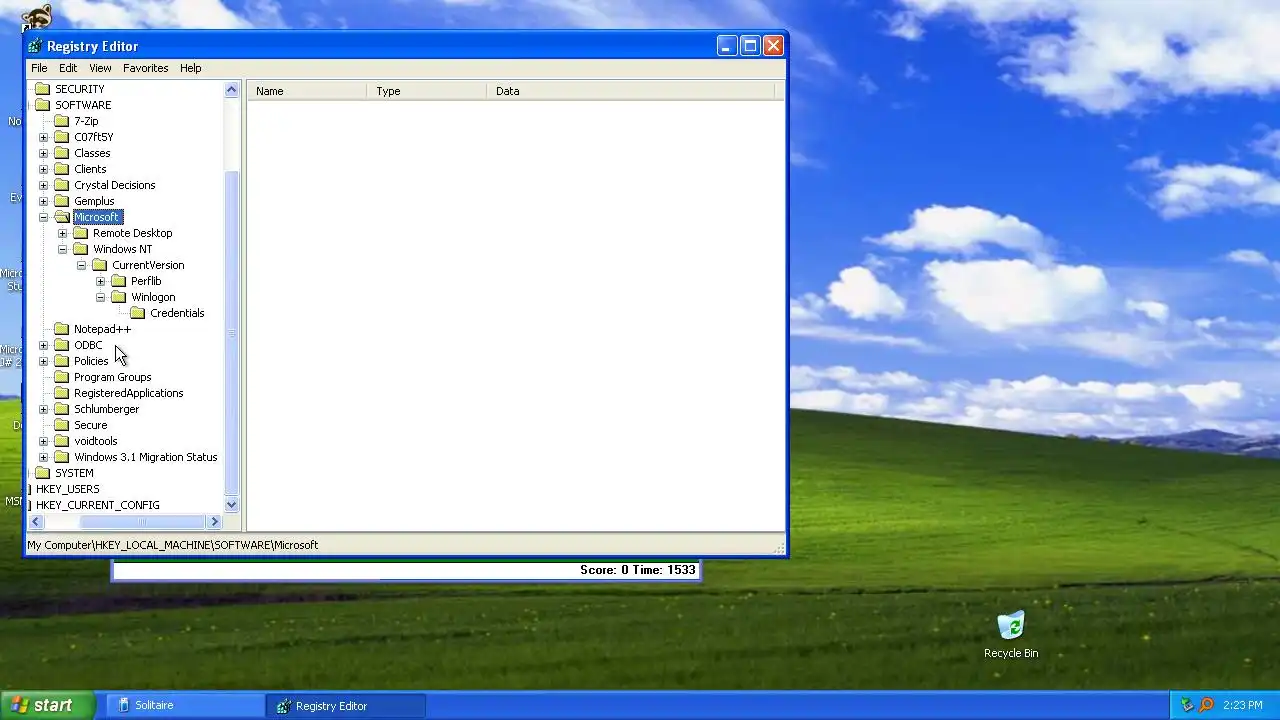This screenshot has width=1280, height=720.
Task: Collapse the CurrentVersion key
Action: [81, 265]
